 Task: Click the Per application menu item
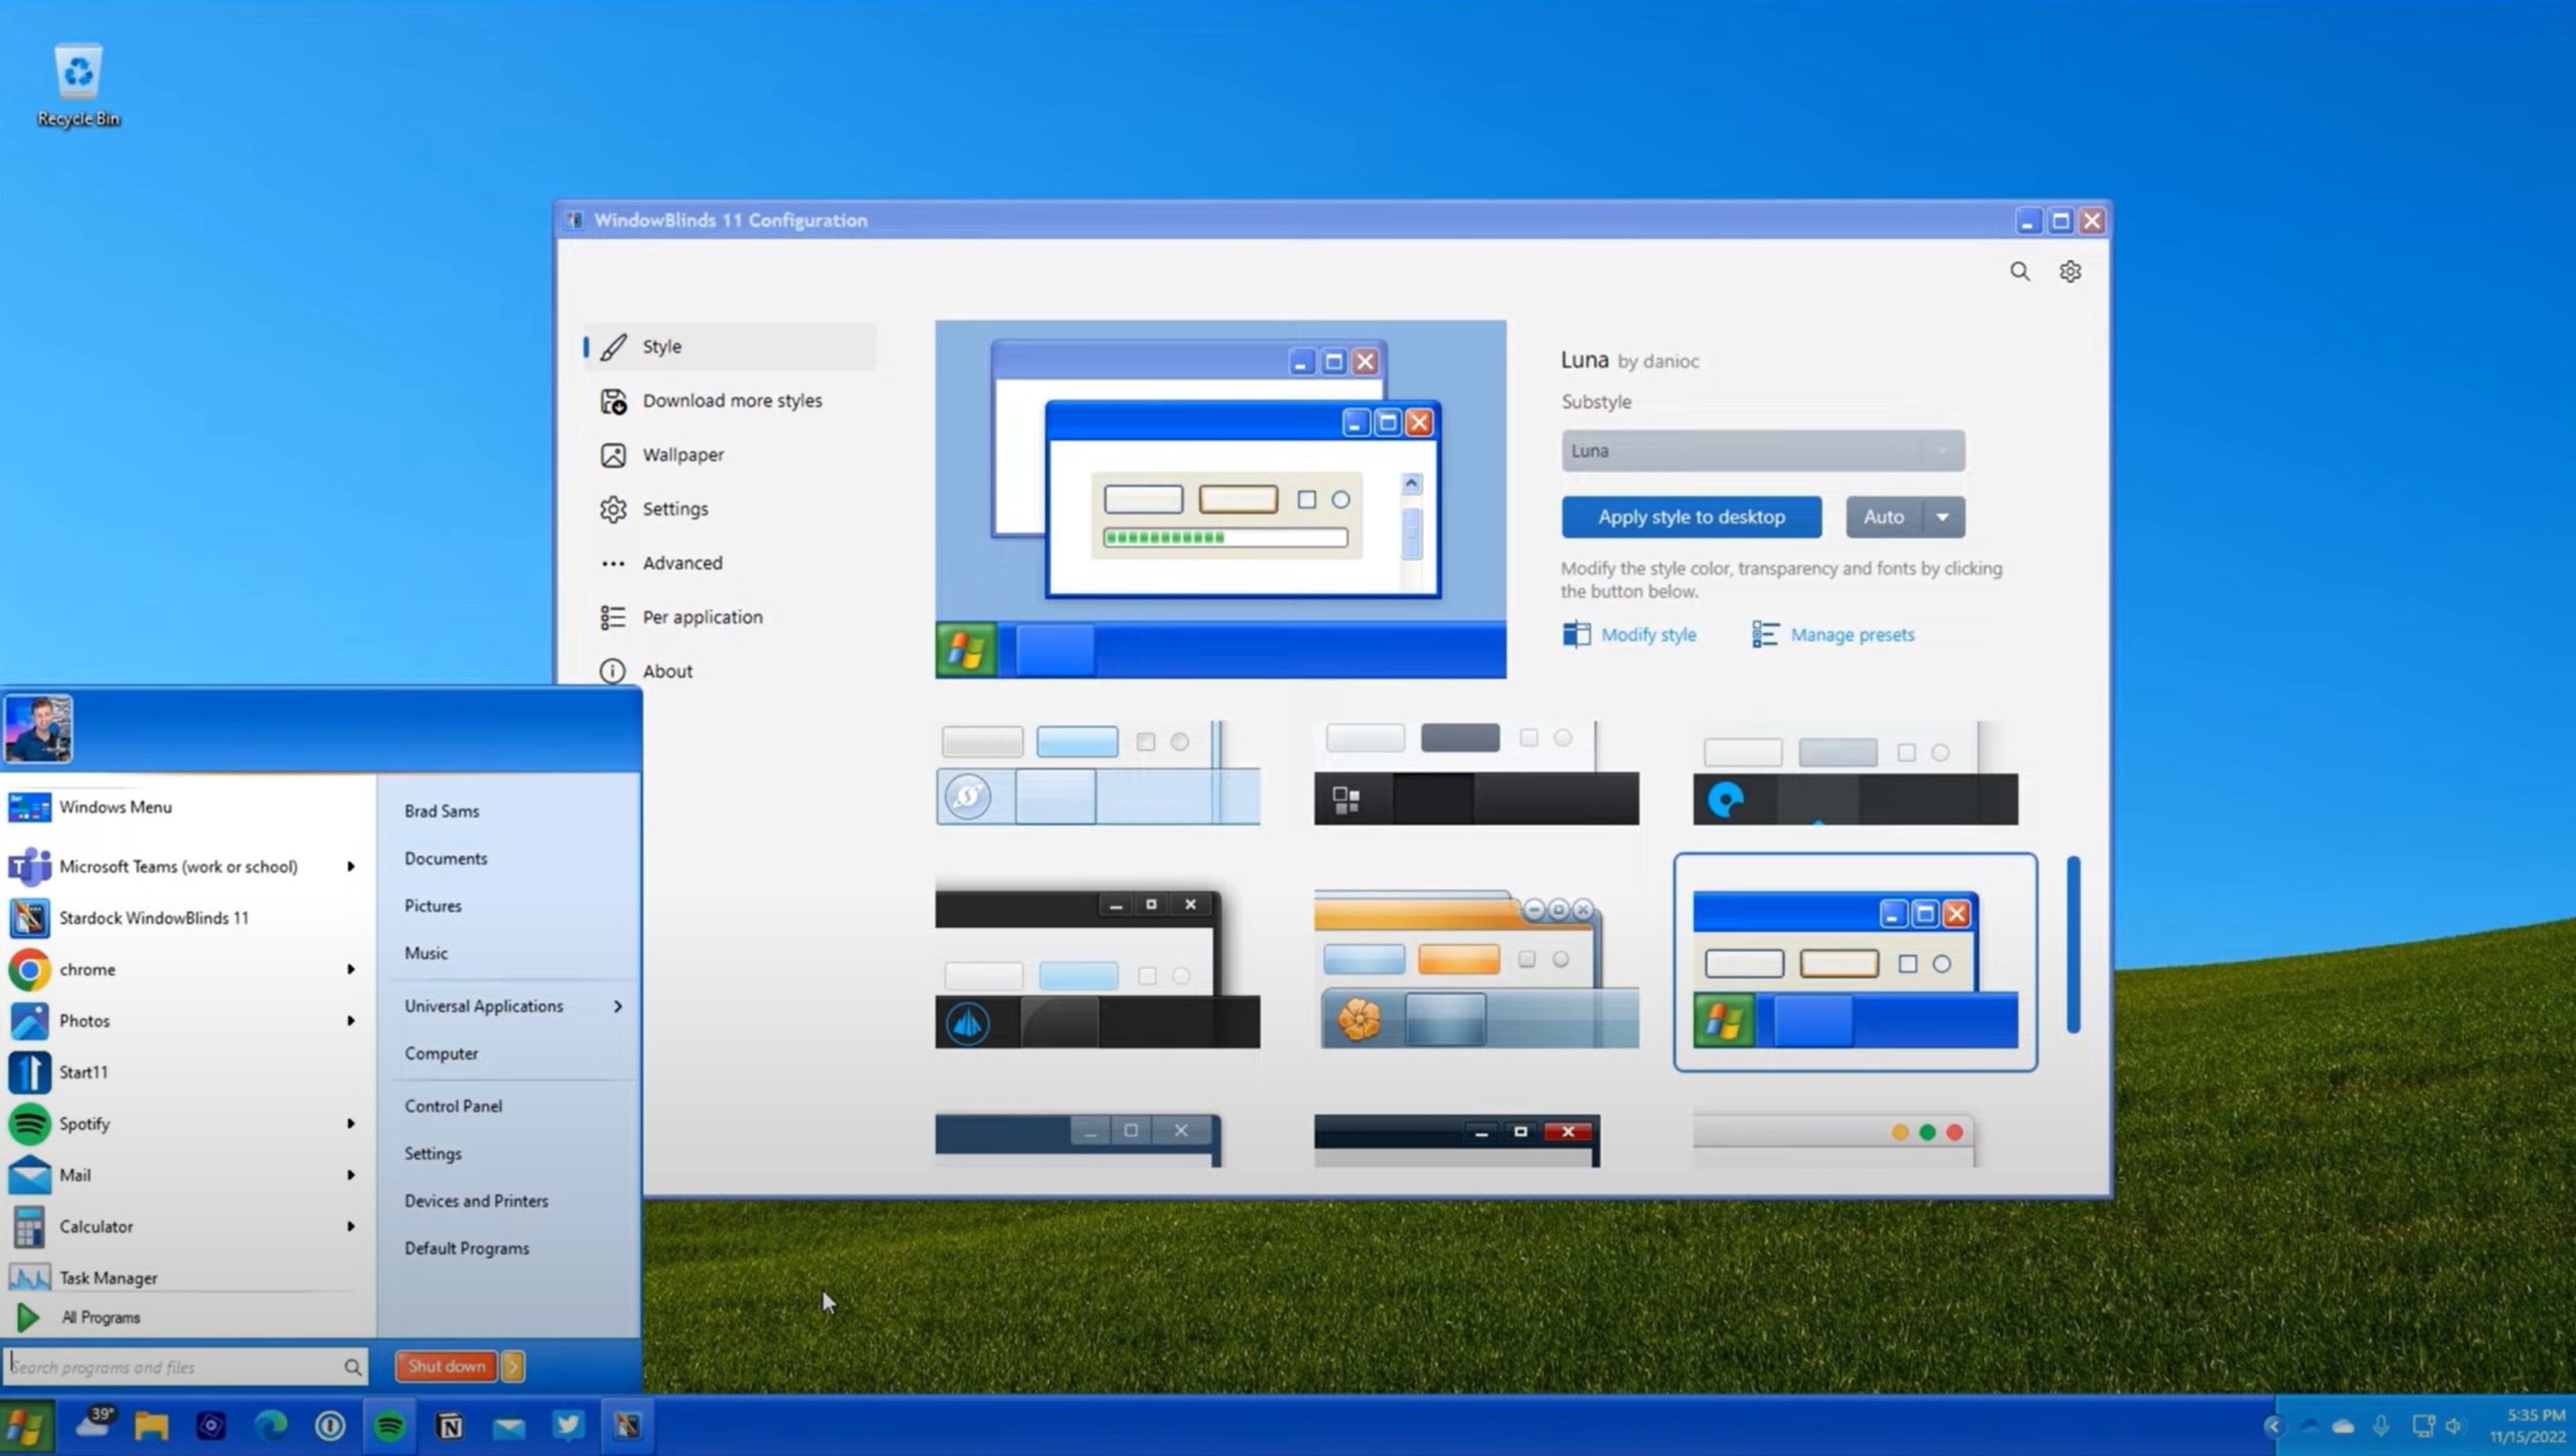703,615
